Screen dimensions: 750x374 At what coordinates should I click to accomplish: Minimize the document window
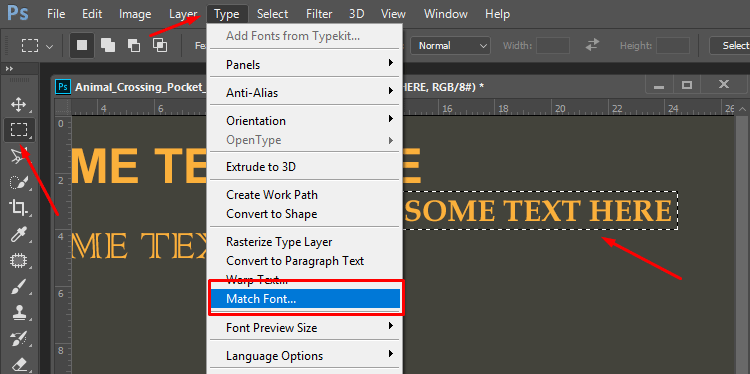(x=659, y=86)
